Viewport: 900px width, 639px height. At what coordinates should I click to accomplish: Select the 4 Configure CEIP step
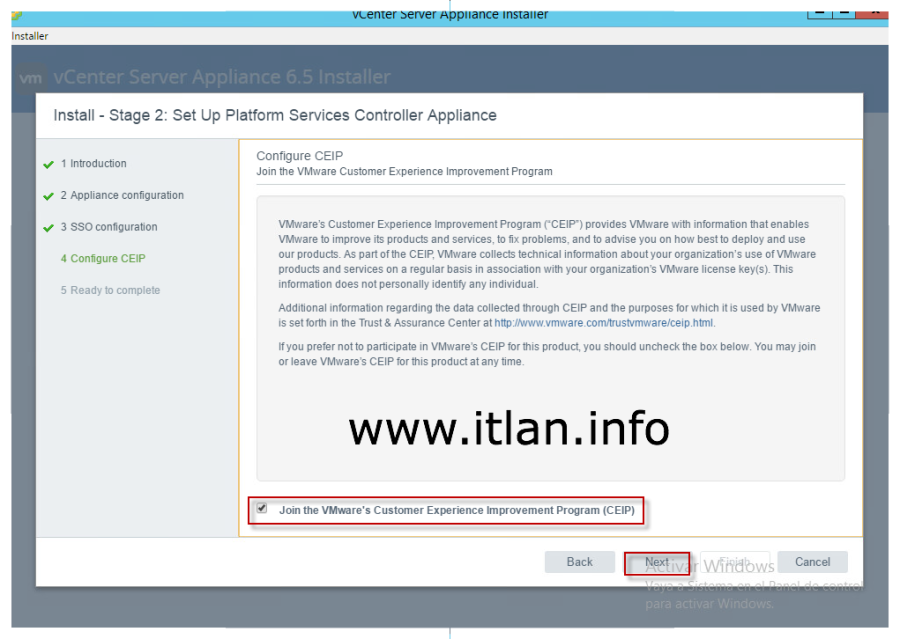pyautogui.click(x=103, y=259)
